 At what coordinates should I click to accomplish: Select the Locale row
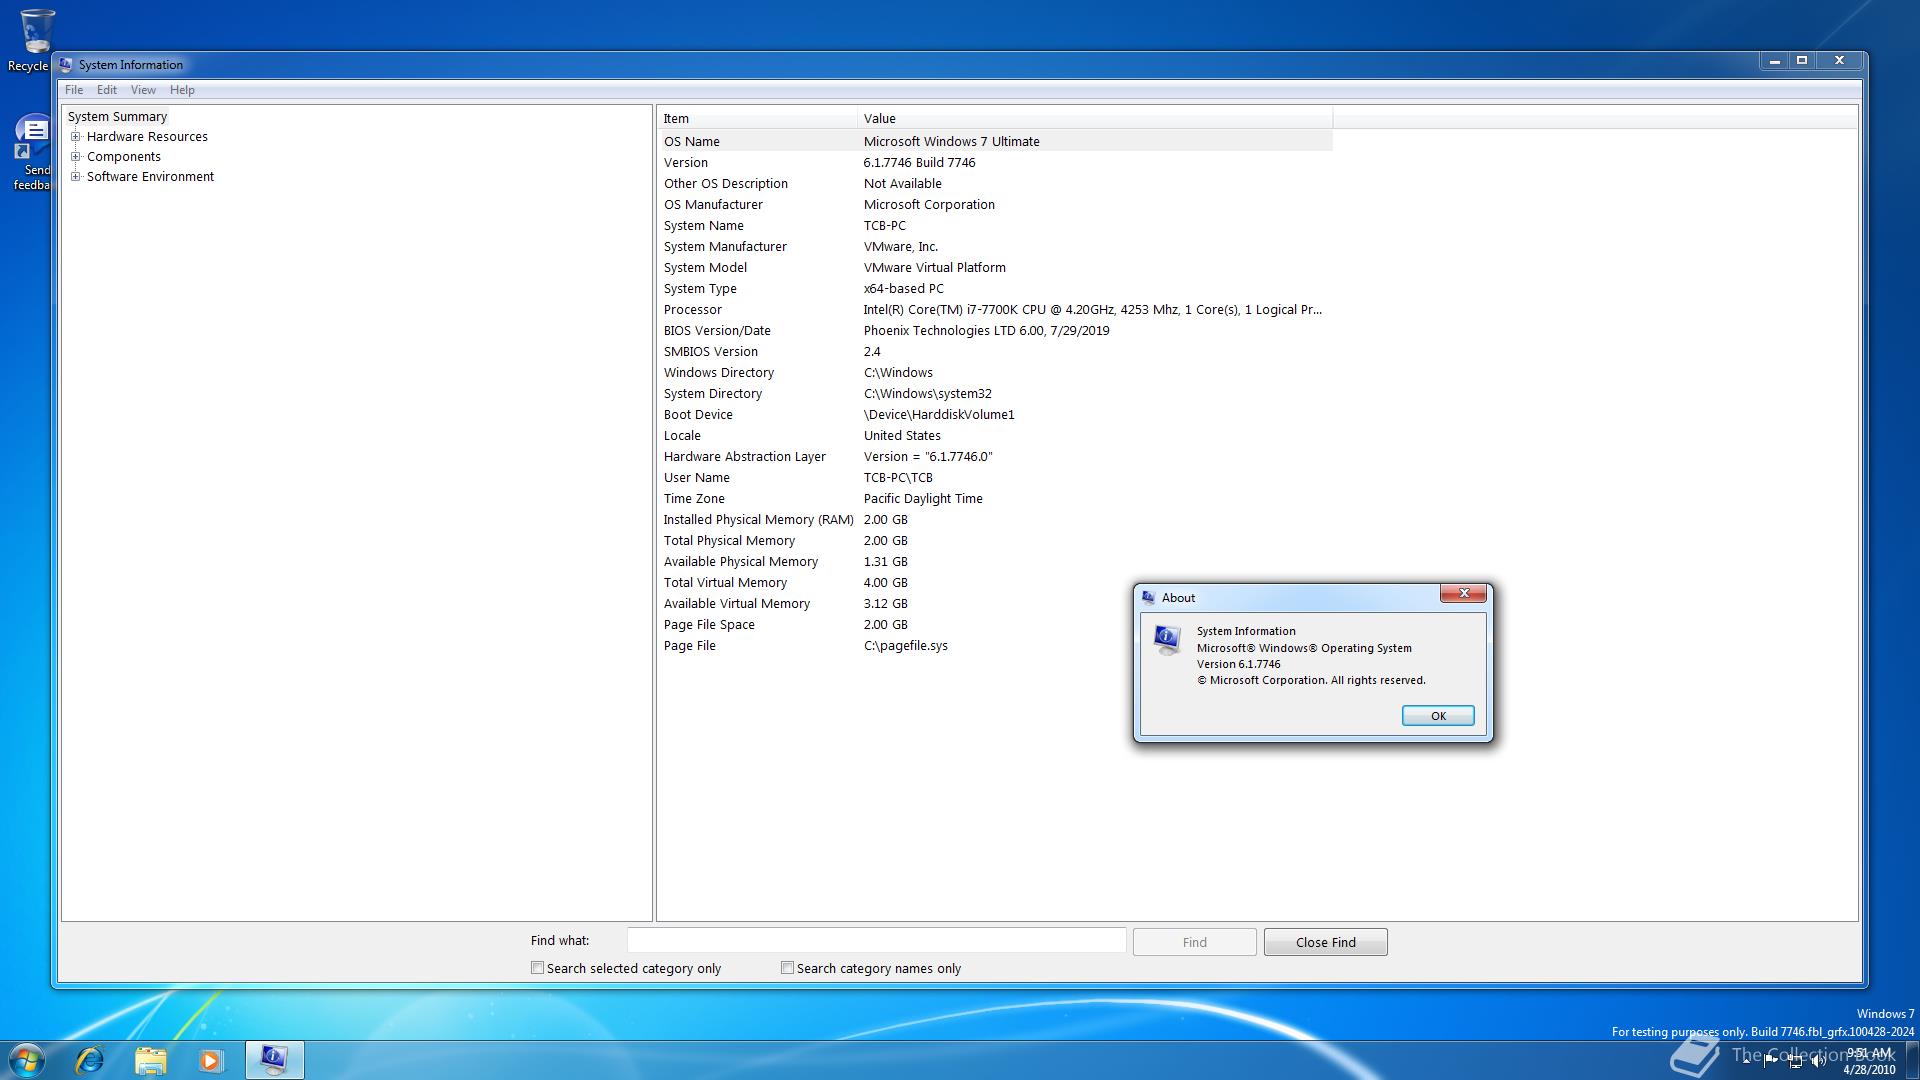click(x=996, y=436)
